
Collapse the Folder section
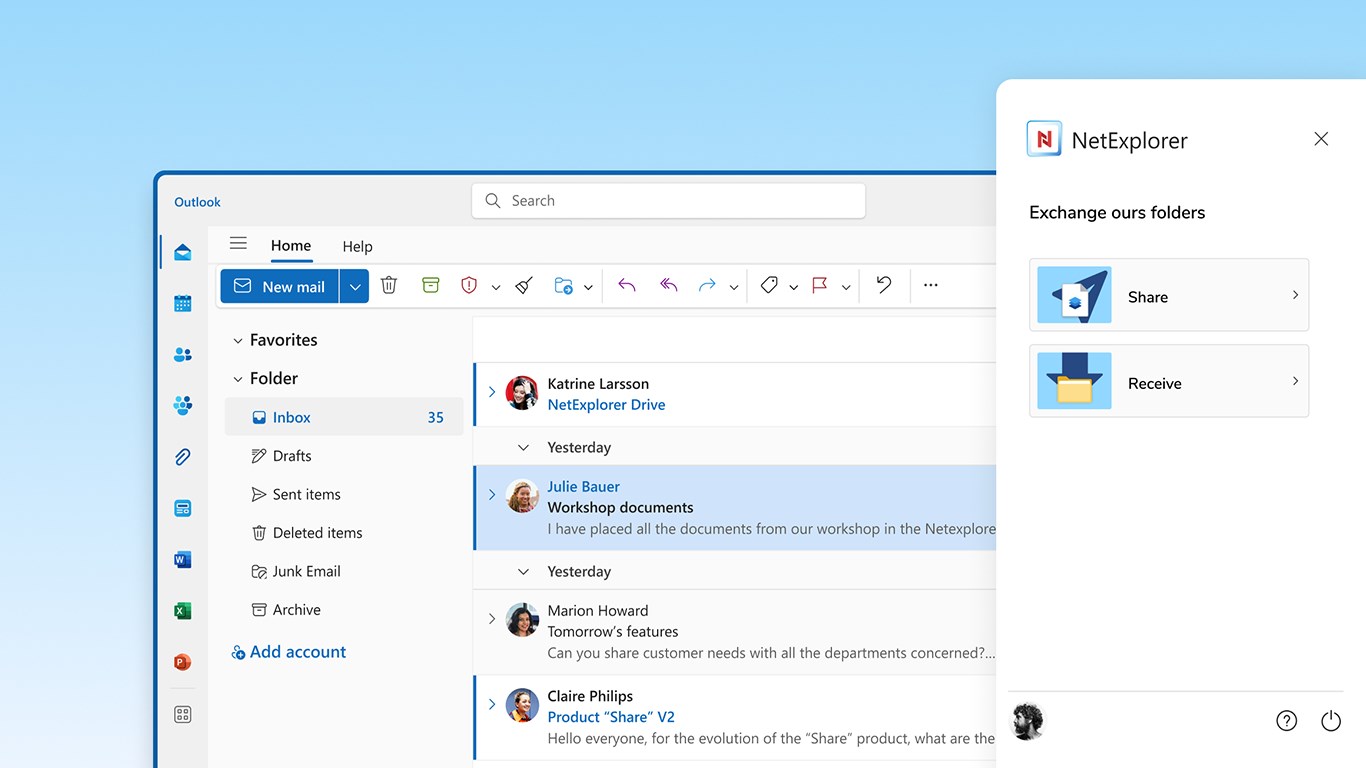238,379
